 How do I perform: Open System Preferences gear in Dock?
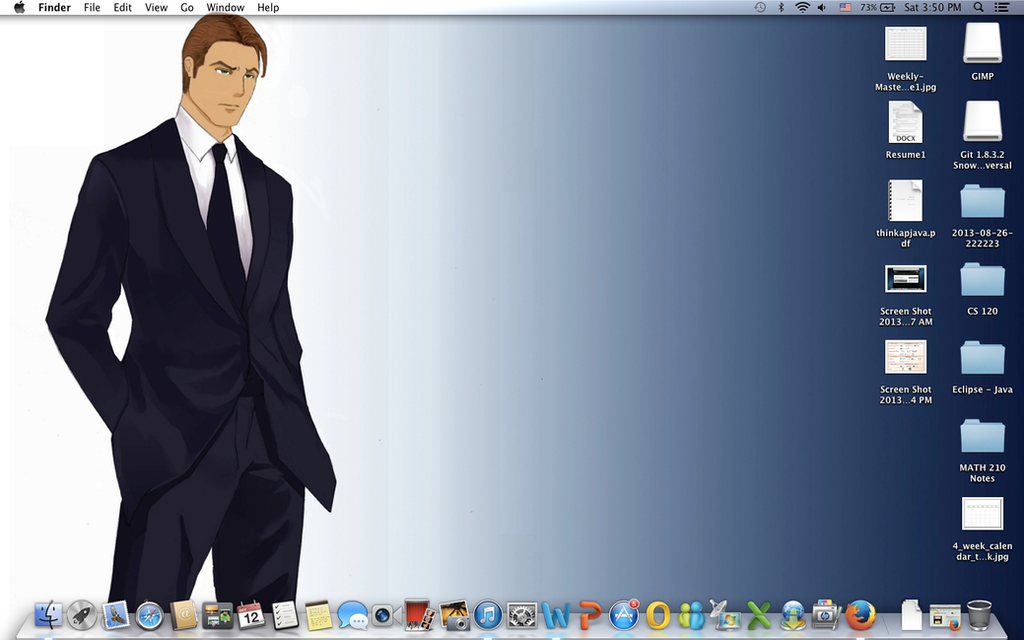coord(522,615)
